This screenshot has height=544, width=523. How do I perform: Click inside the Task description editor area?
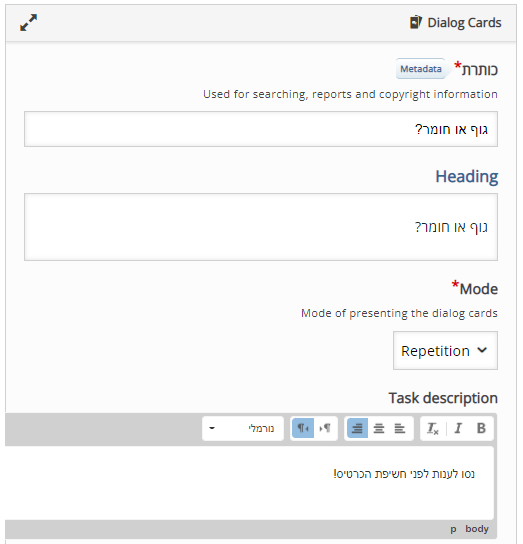(249, 483)
